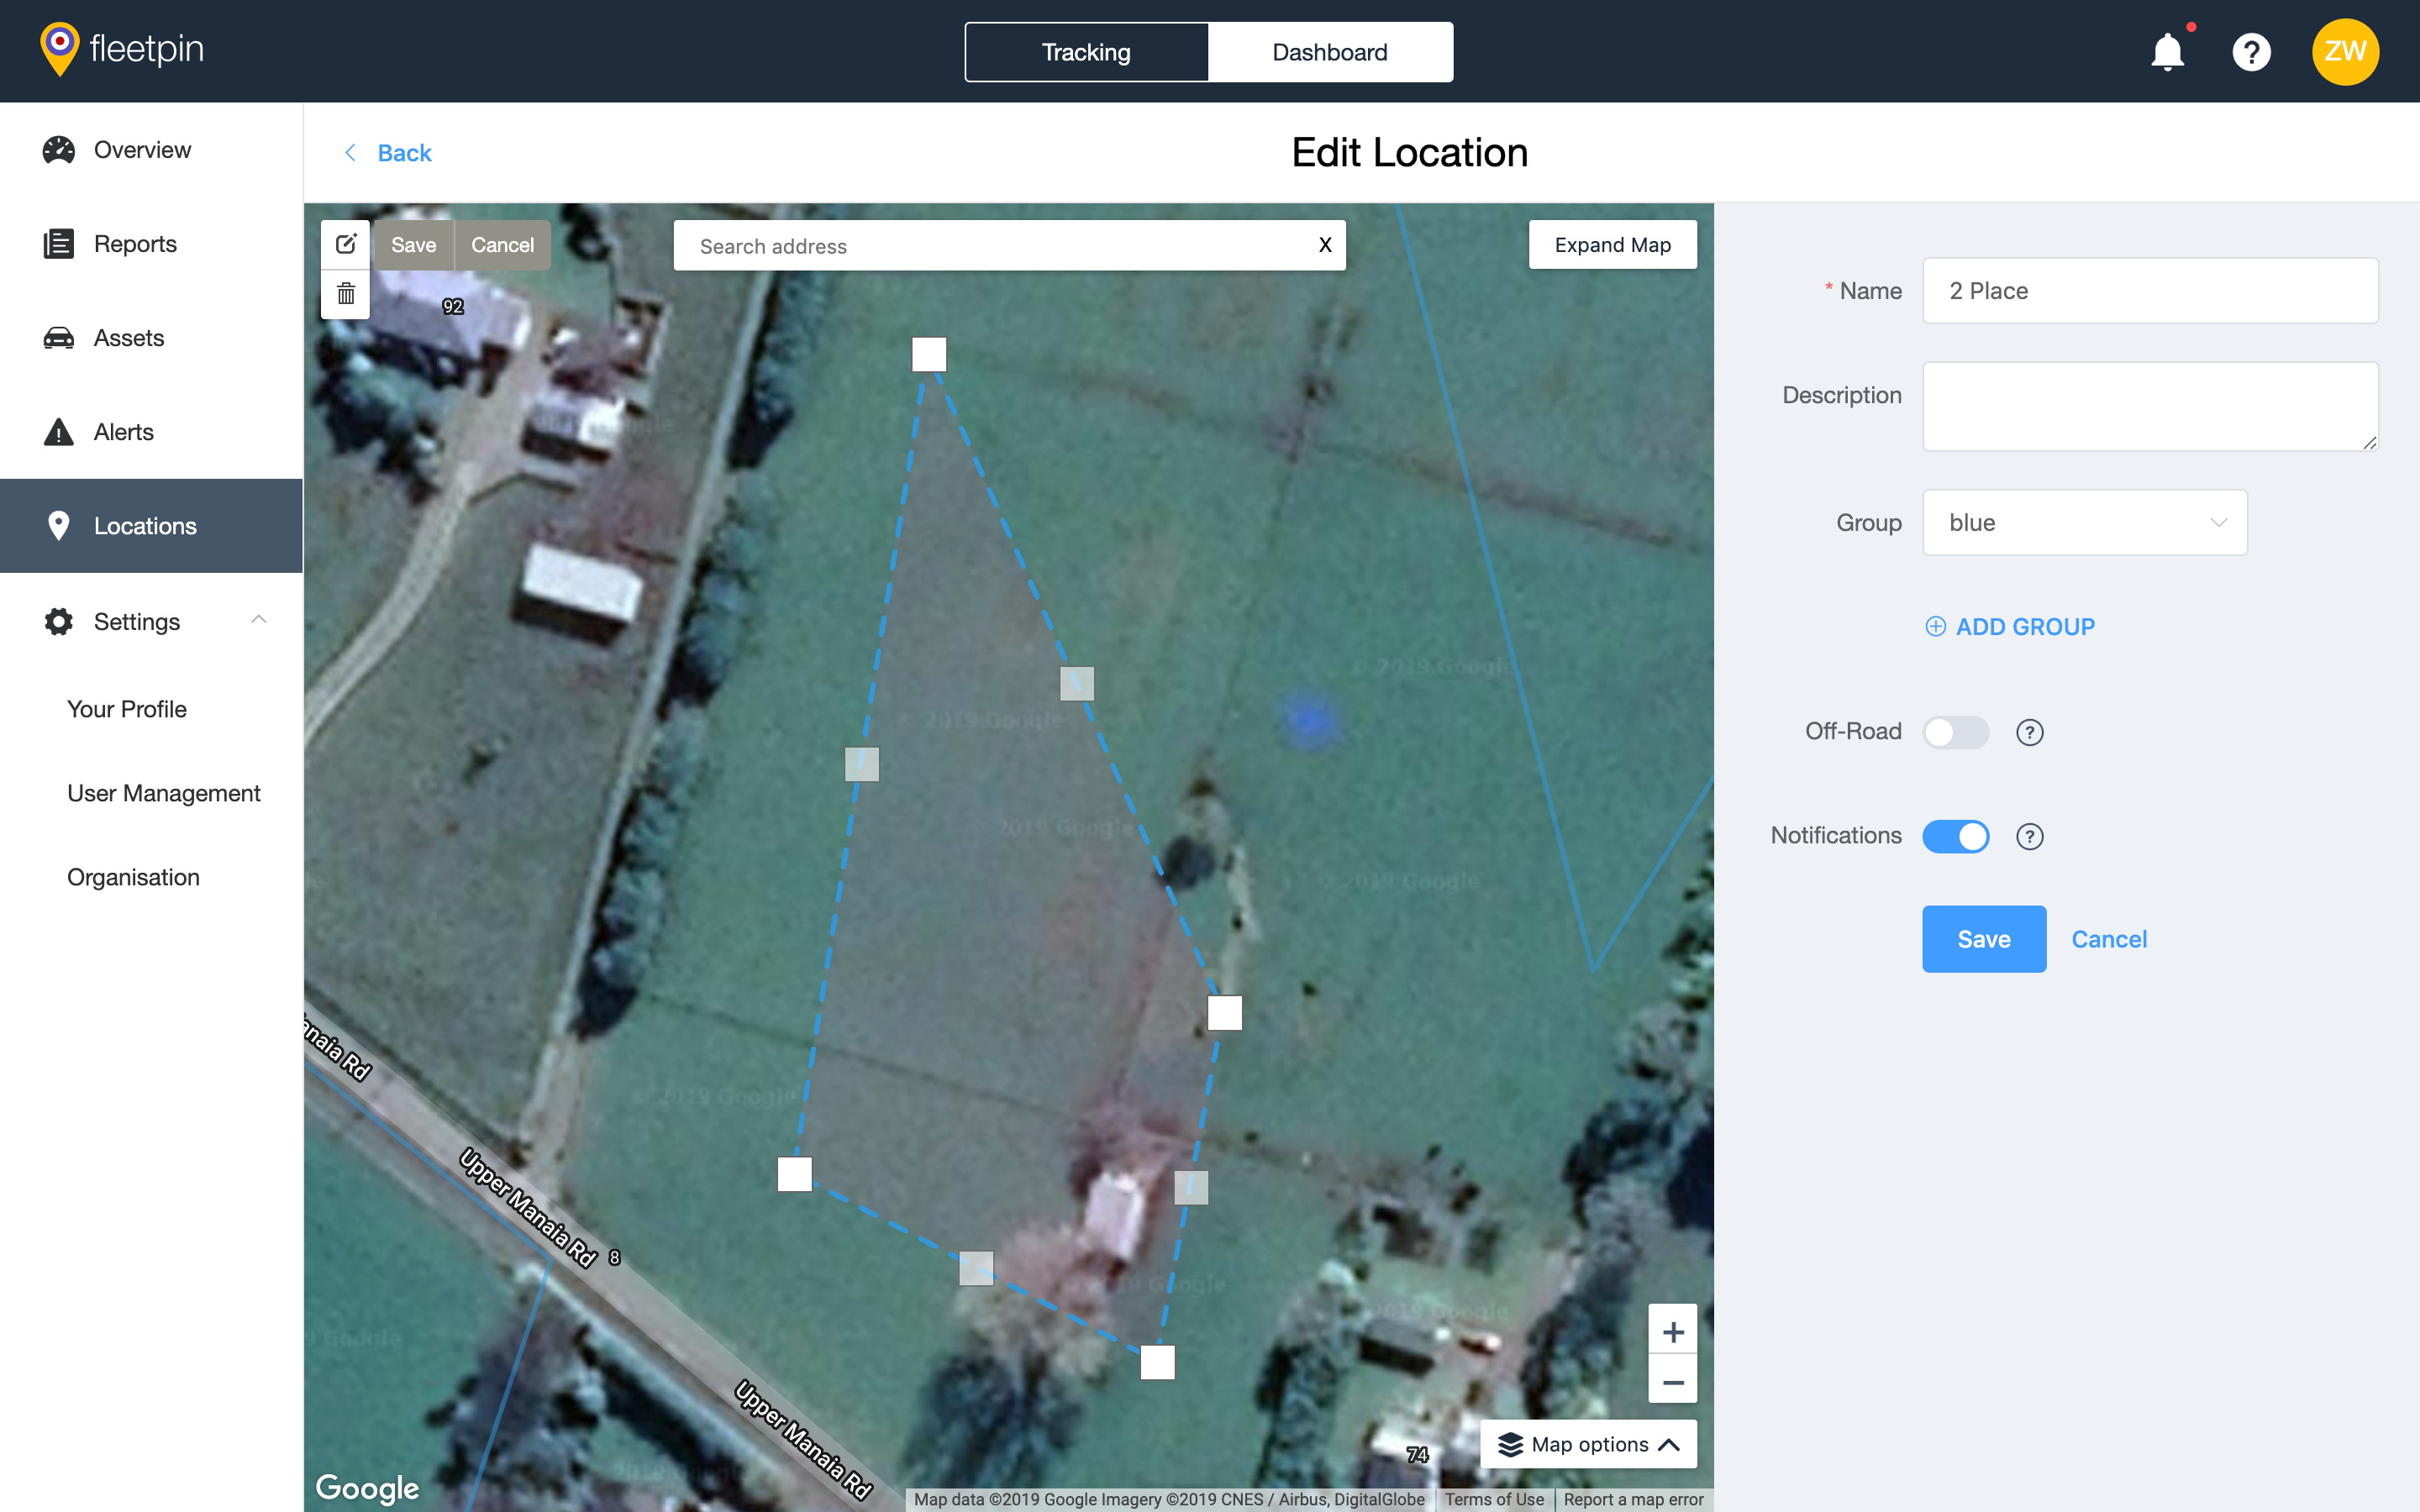Click Report a map error link
Screen dimensions: 2420x1512
pyautogui.click(x=1633, y=1499)
